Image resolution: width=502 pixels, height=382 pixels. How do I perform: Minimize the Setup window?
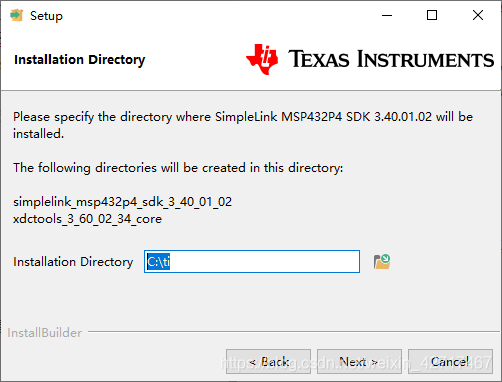click(x=387, y=15)
